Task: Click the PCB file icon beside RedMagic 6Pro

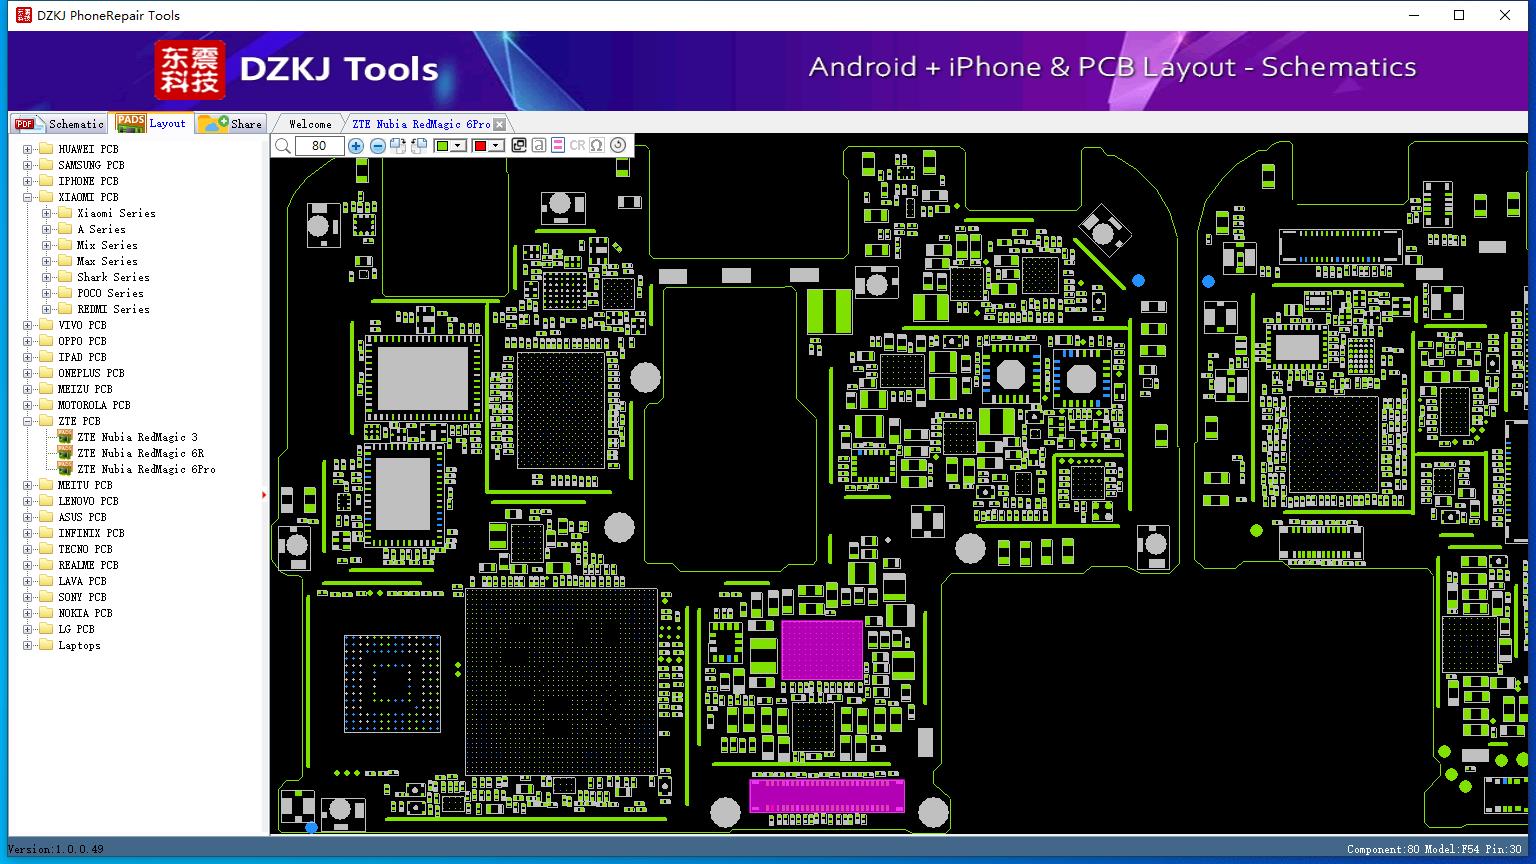Action: [x=65, y=469]
